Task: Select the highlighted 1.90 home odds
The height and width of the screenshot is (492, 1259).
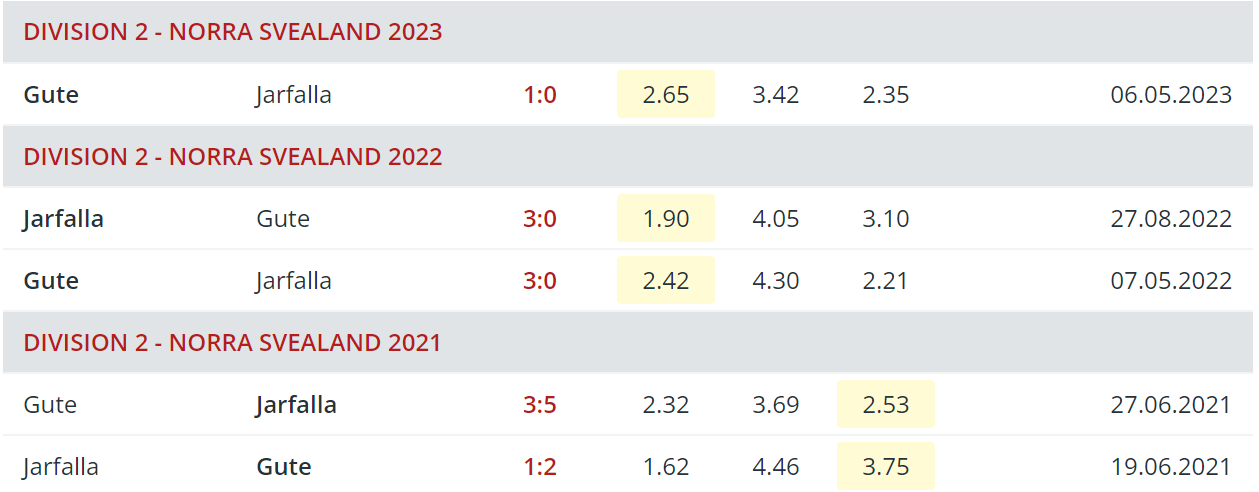Action: coord(666,218)
